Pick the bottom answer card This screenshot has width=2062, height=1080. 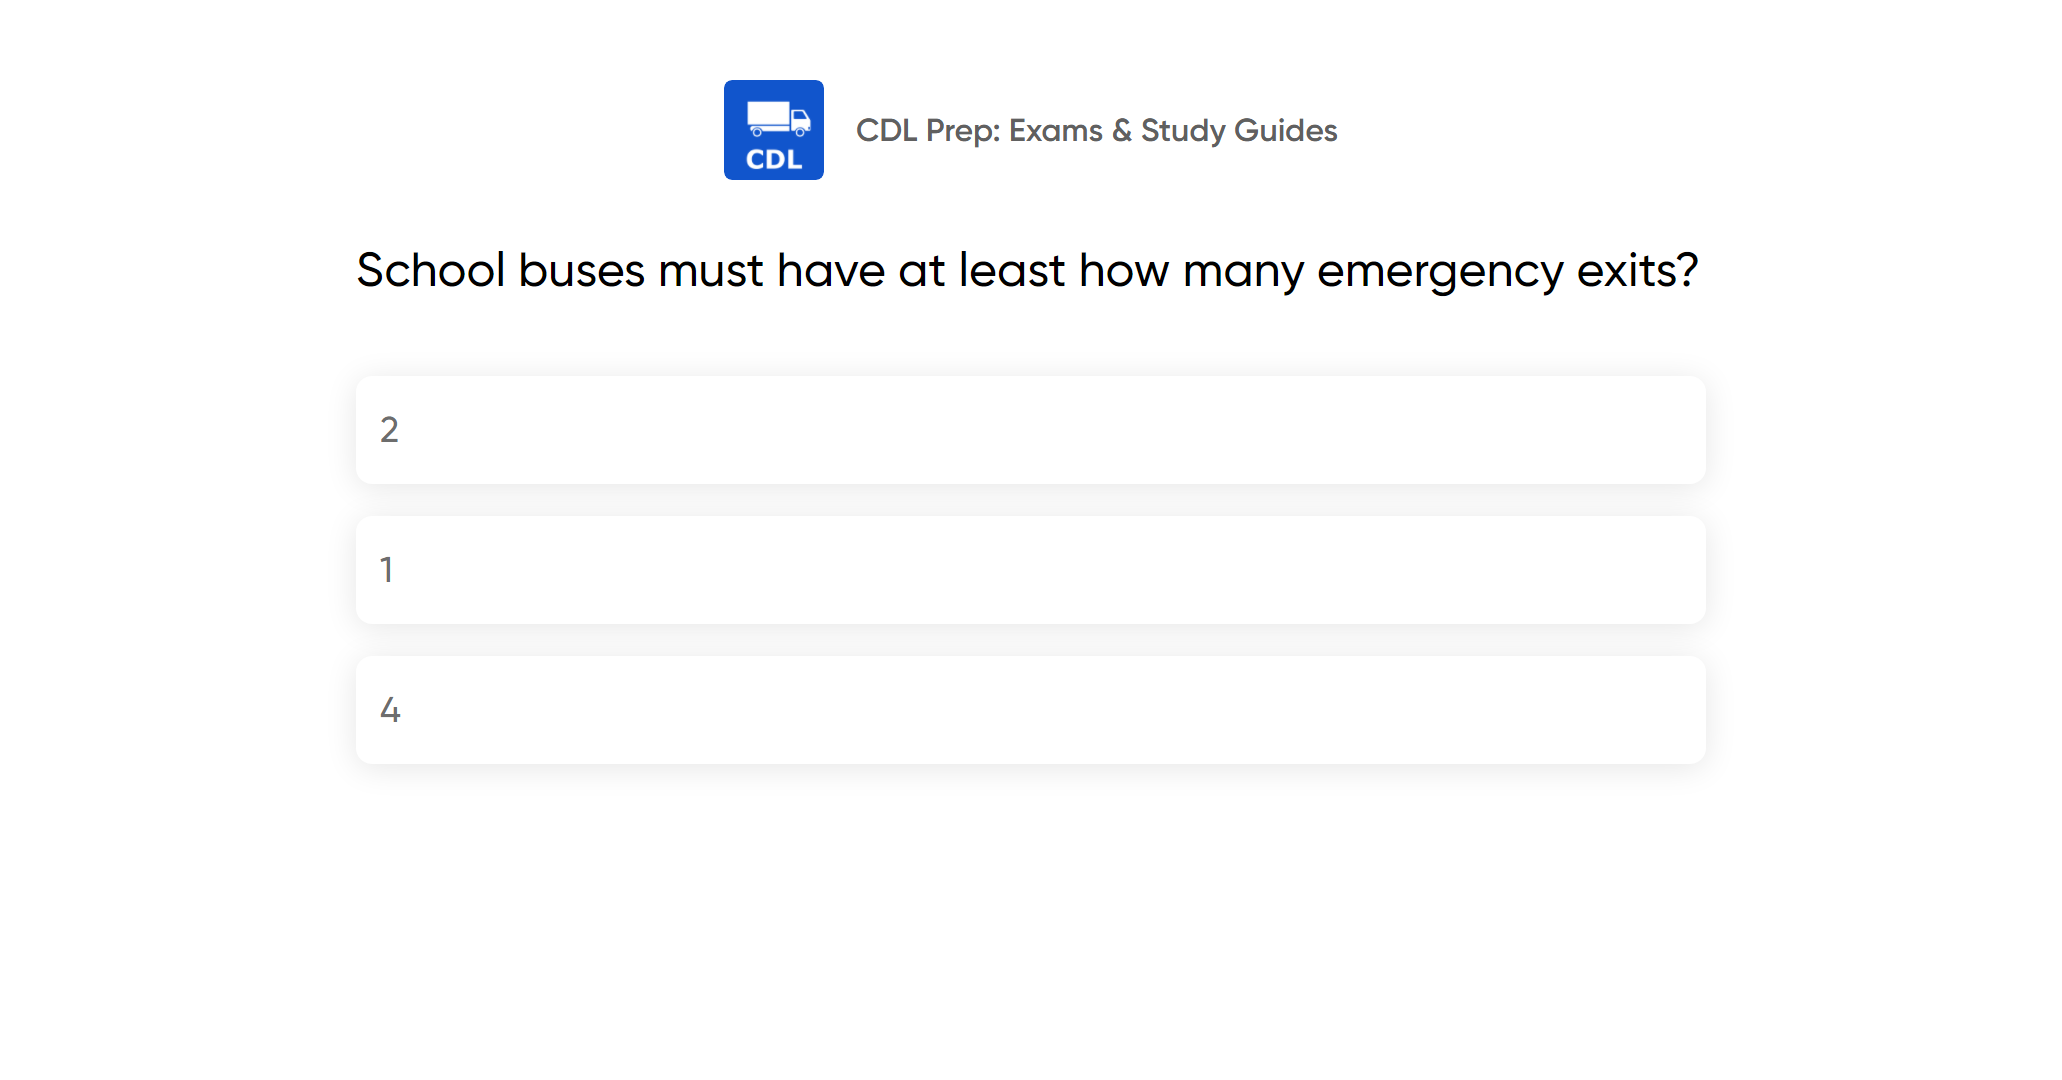tap(1030, 710)
